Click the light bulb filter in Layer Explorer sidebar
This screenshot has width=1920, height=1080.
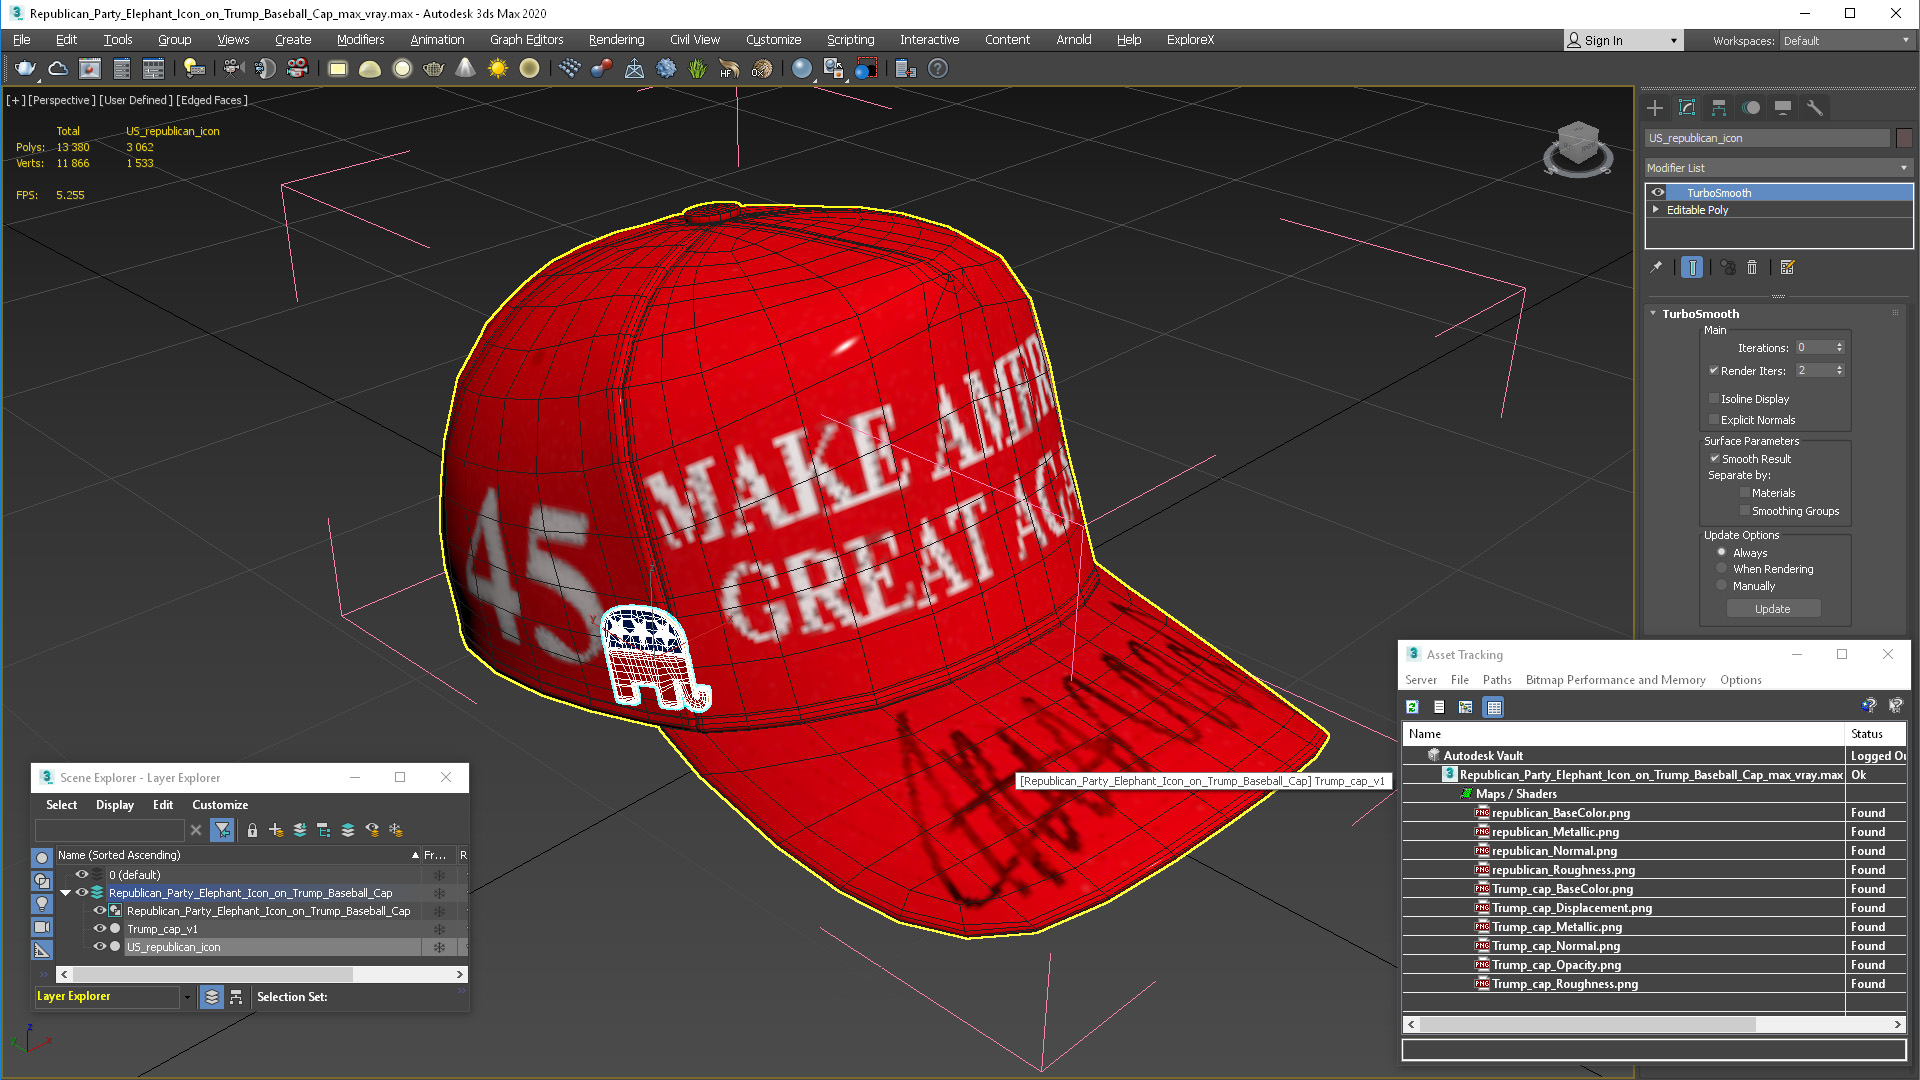point(42,903)
